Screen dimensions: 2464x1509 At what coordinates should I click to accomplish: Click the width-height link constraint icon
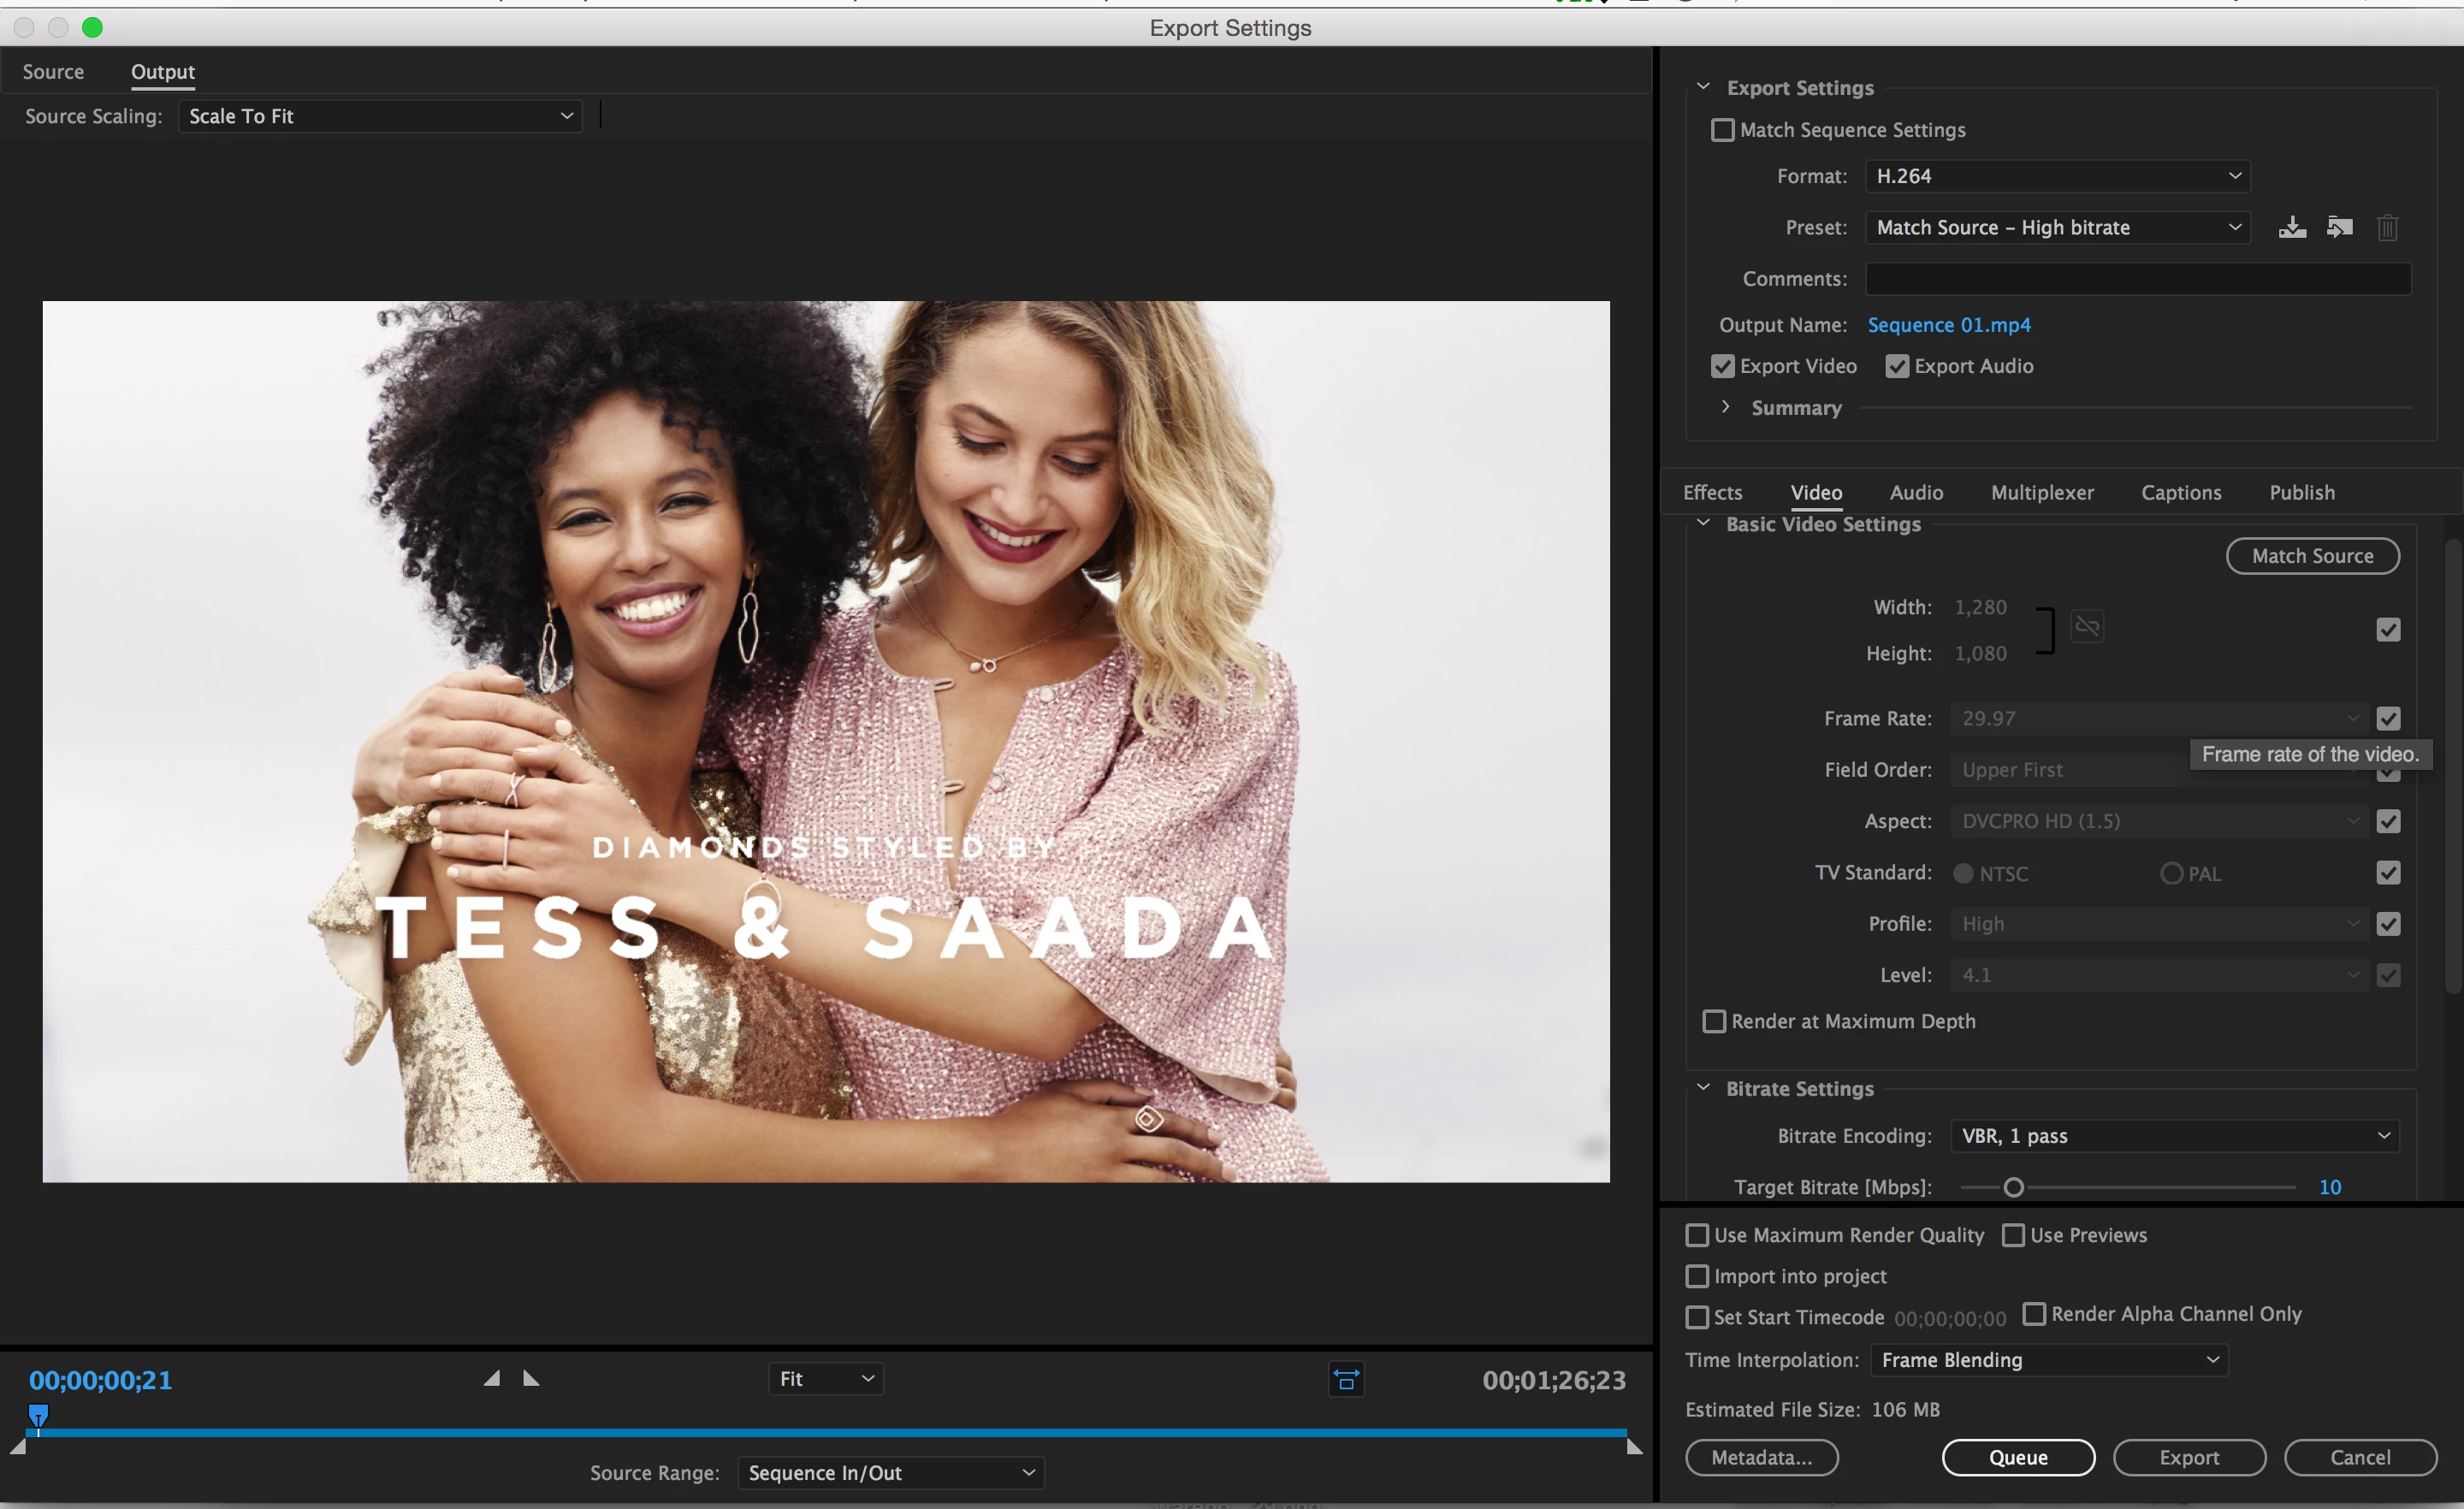click(2087, 627)
